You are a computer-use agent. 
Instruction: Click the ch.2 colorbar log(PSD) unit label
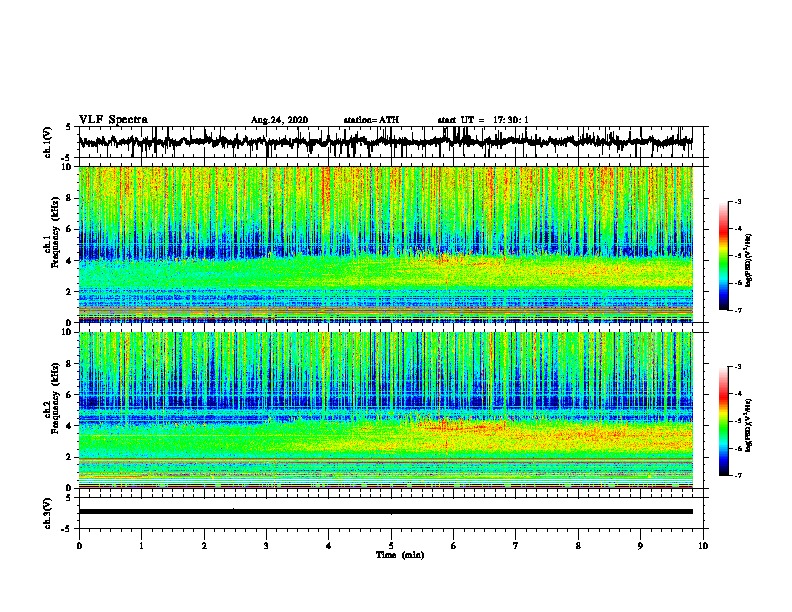coord(749,425)
